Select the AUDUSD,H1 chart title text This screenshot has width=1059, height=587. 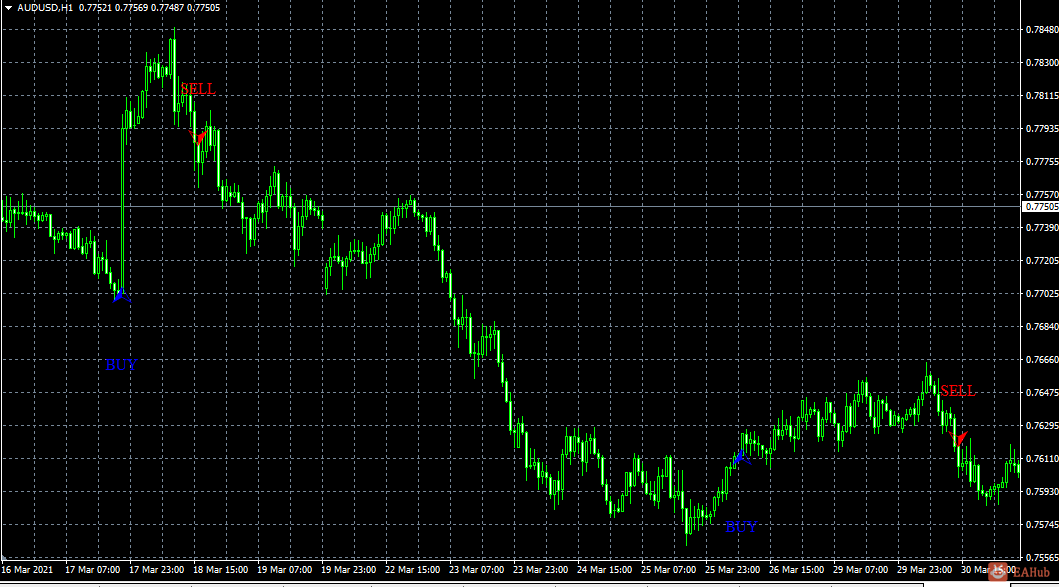[45, 8]
